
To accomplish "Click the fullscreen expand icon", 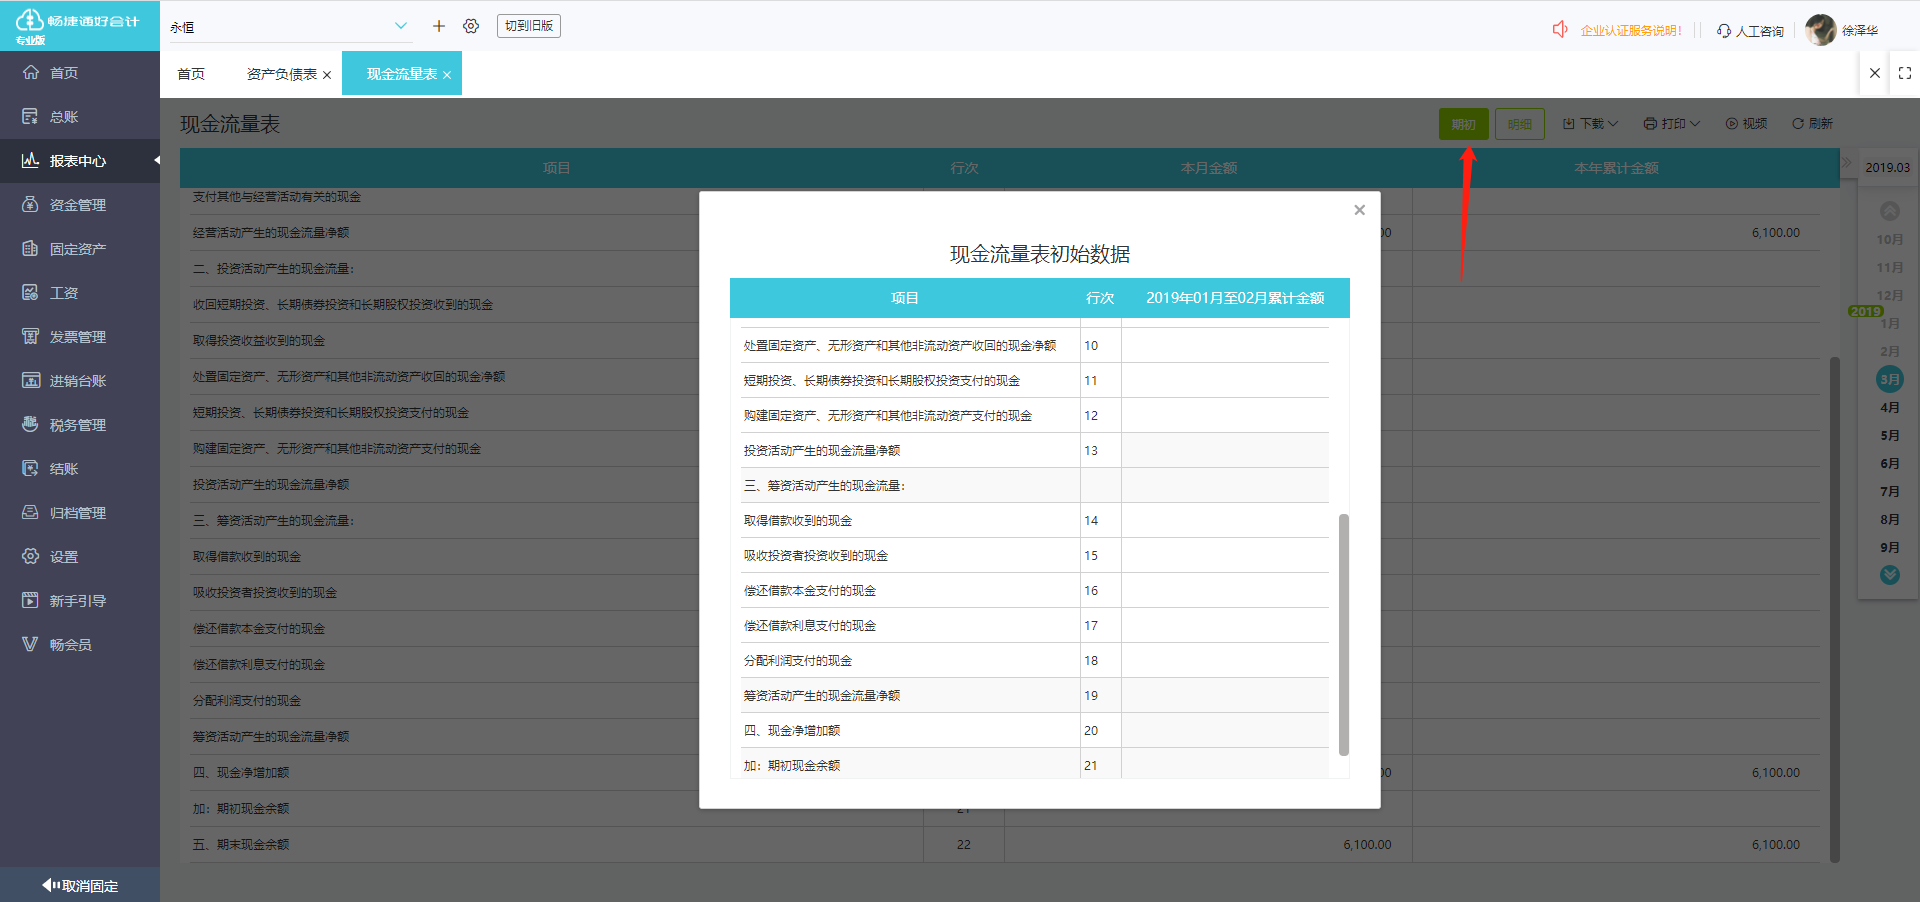I will click(x=1904, y=73).
